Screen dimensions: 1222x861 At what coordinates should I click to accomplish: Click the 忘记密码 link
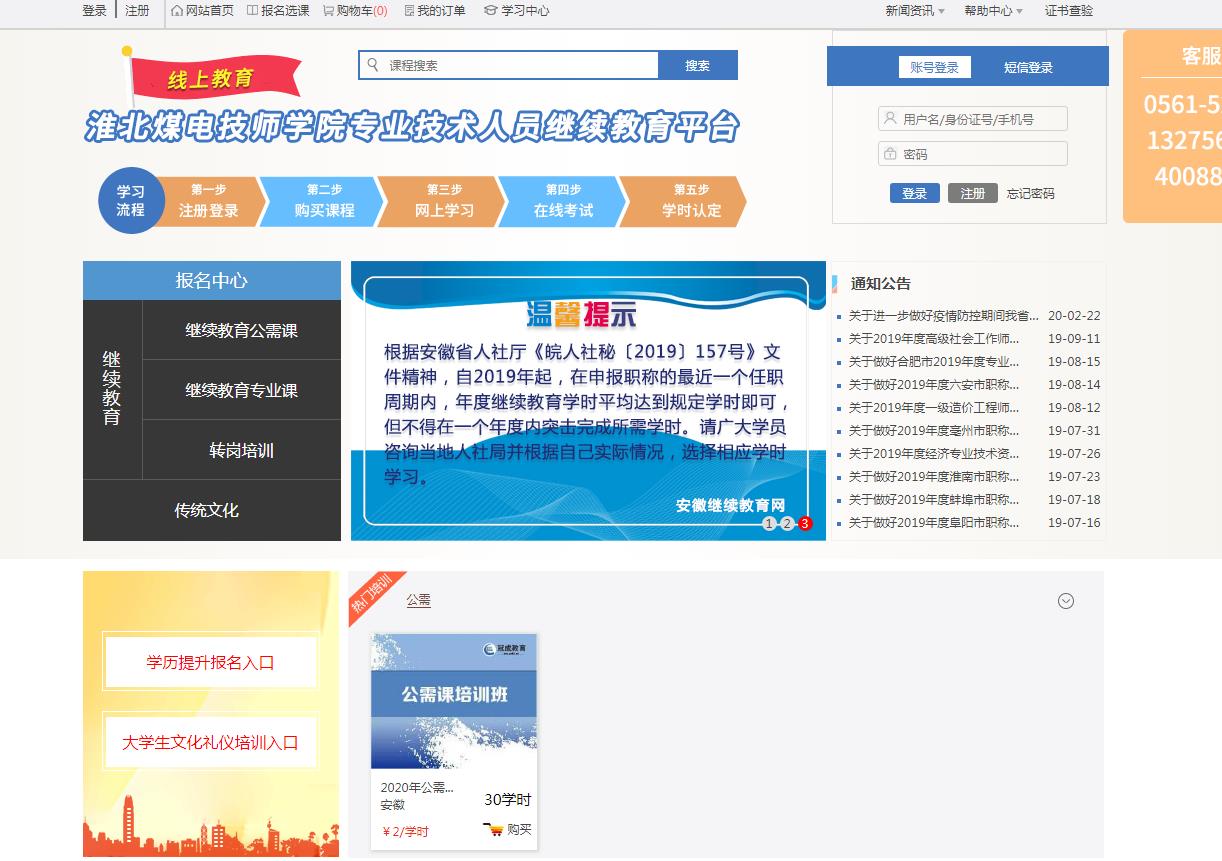click(x=1030, y=193)
